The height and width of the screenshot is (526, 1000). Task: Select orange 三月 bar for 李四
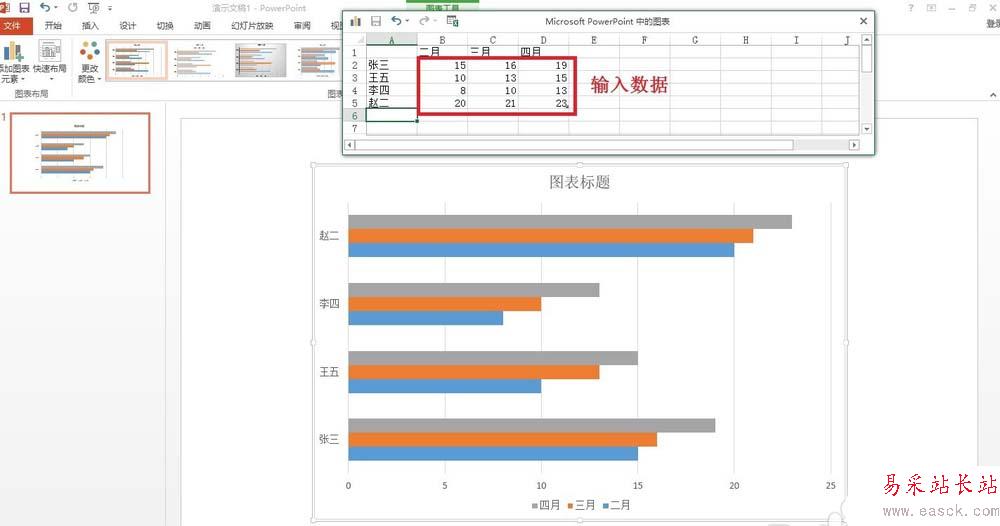point(445,303)
